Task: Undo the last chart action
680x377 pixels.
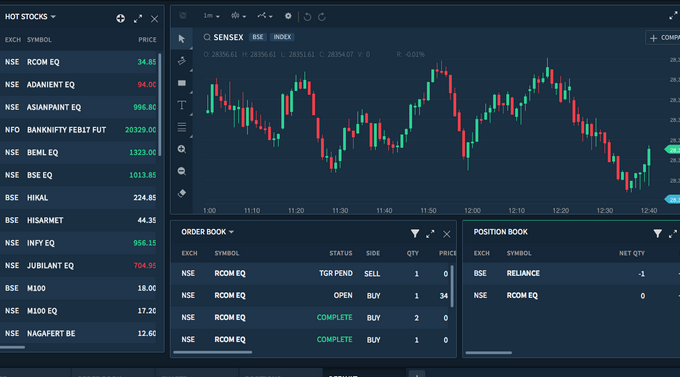Action: click(307, 17)
